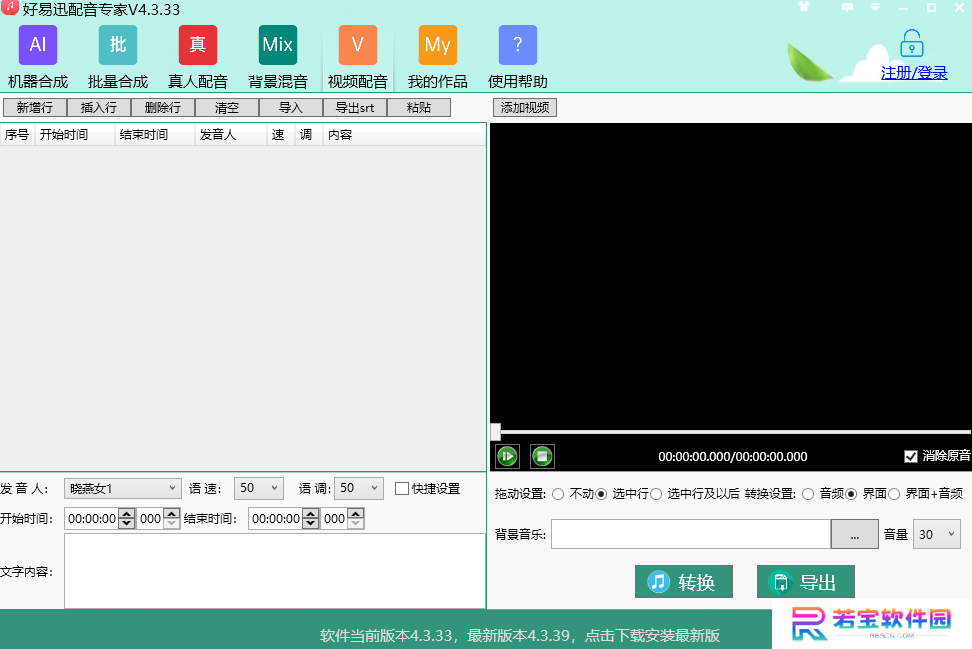This screenshot has width=972, height=649.
Task: Increase 结束时间 milliseconds with up arrow
Action: [356, 513]
